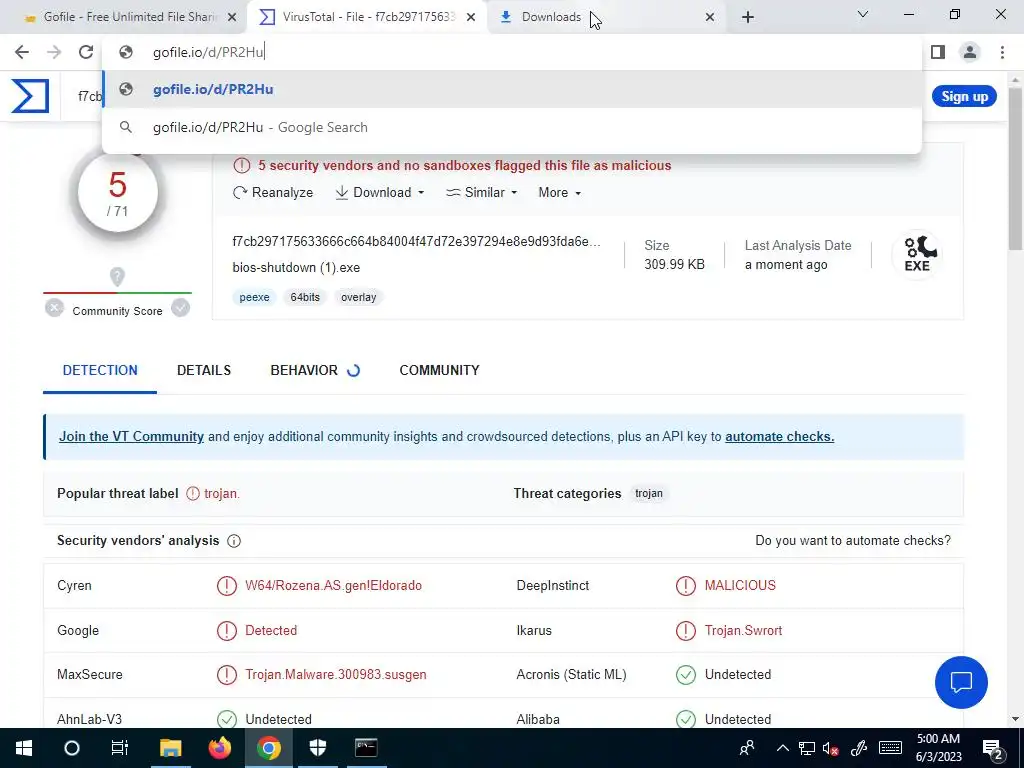1024x768 pixels.
Task: Click the community score question marker
Action: pos(117,277)
